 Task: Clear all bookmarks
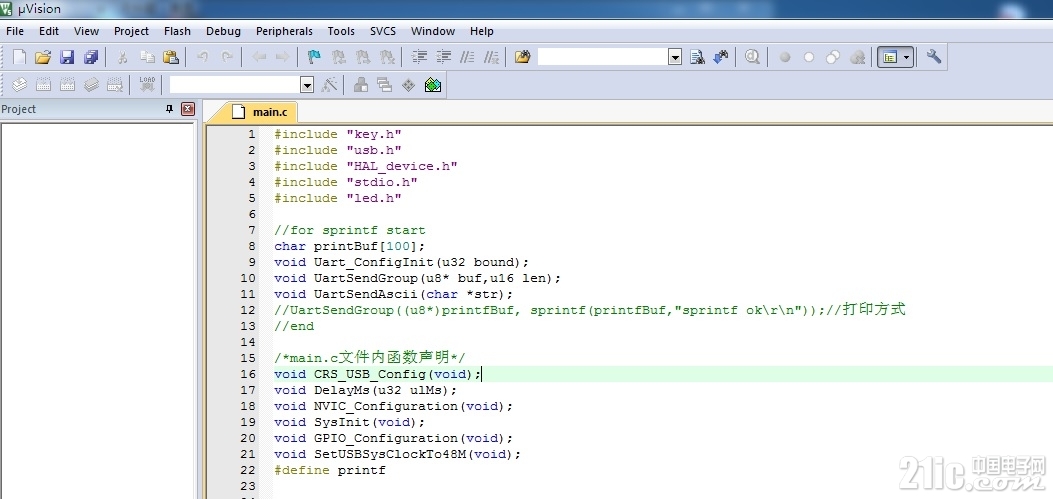387,57
